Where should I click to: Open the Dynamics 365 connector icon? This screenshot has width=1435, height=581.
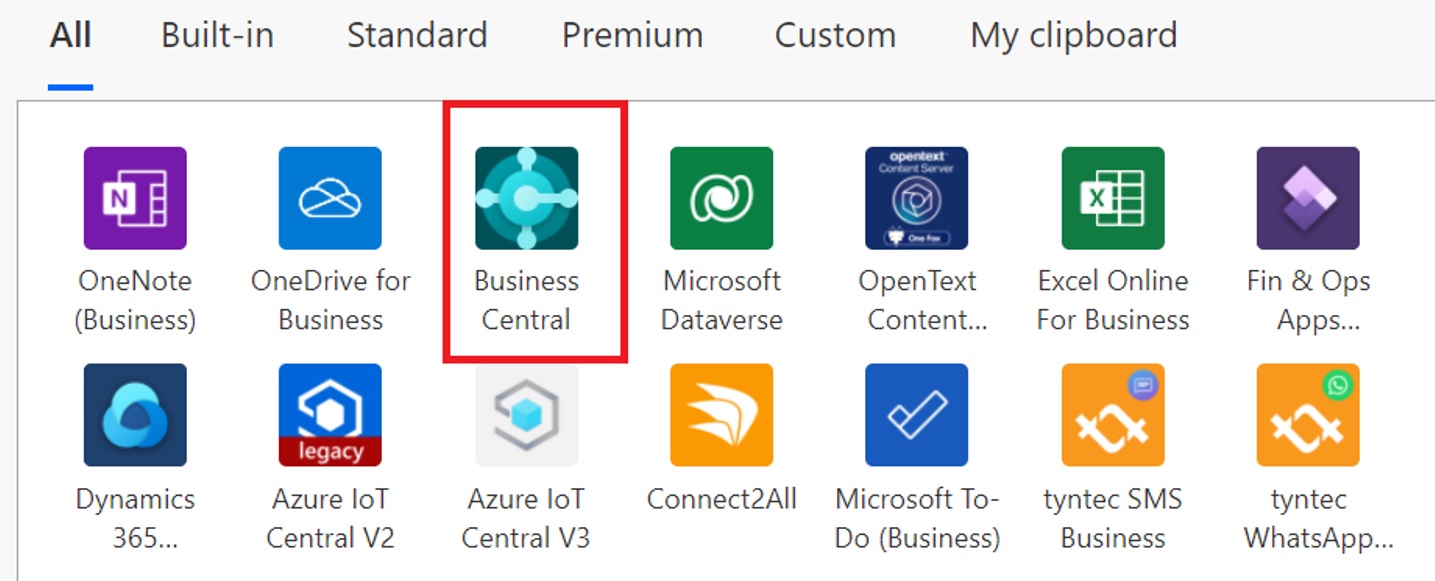(x=135, y=415)
